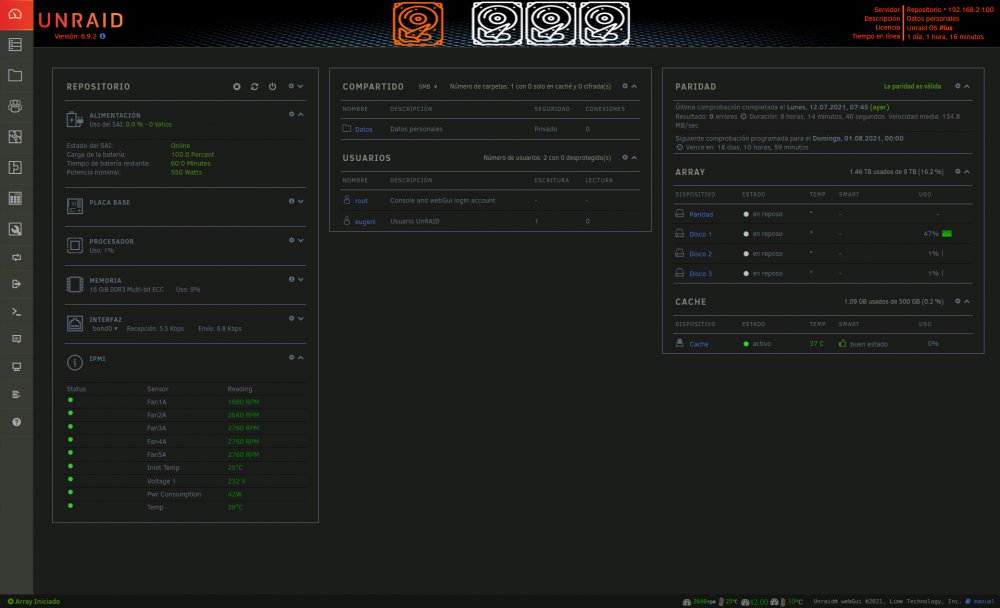
Task: Open the Repositorio panel gear settings
Action: [291, 86]
